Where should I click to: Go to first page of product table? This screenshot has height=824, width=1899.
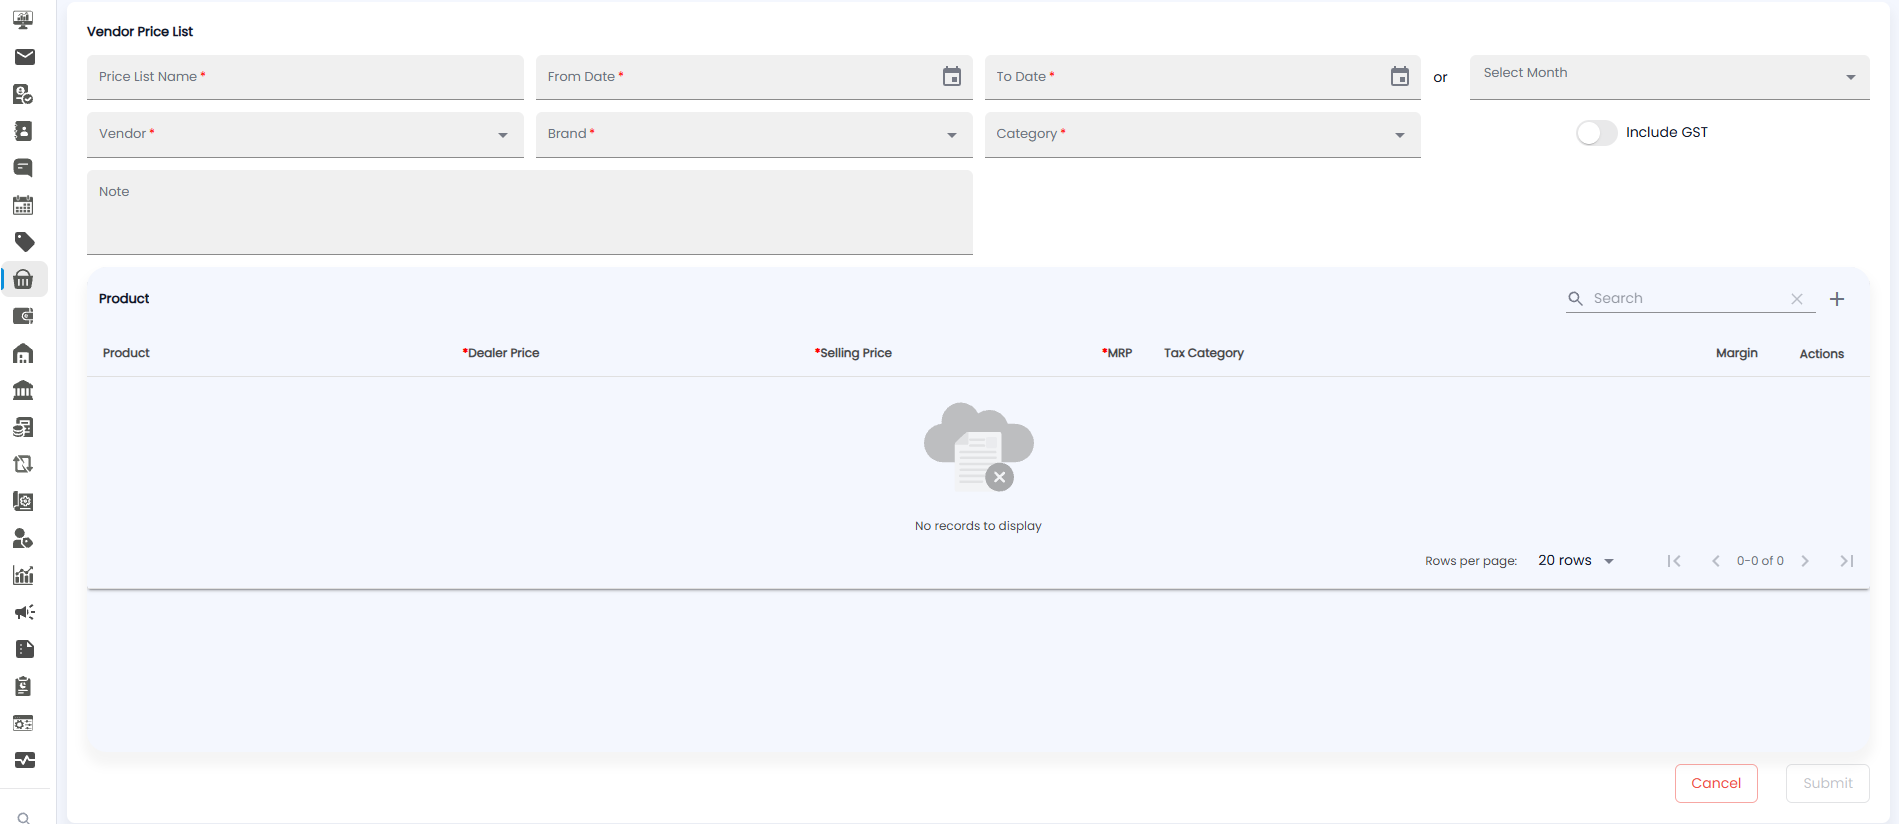pos(1674,561)
